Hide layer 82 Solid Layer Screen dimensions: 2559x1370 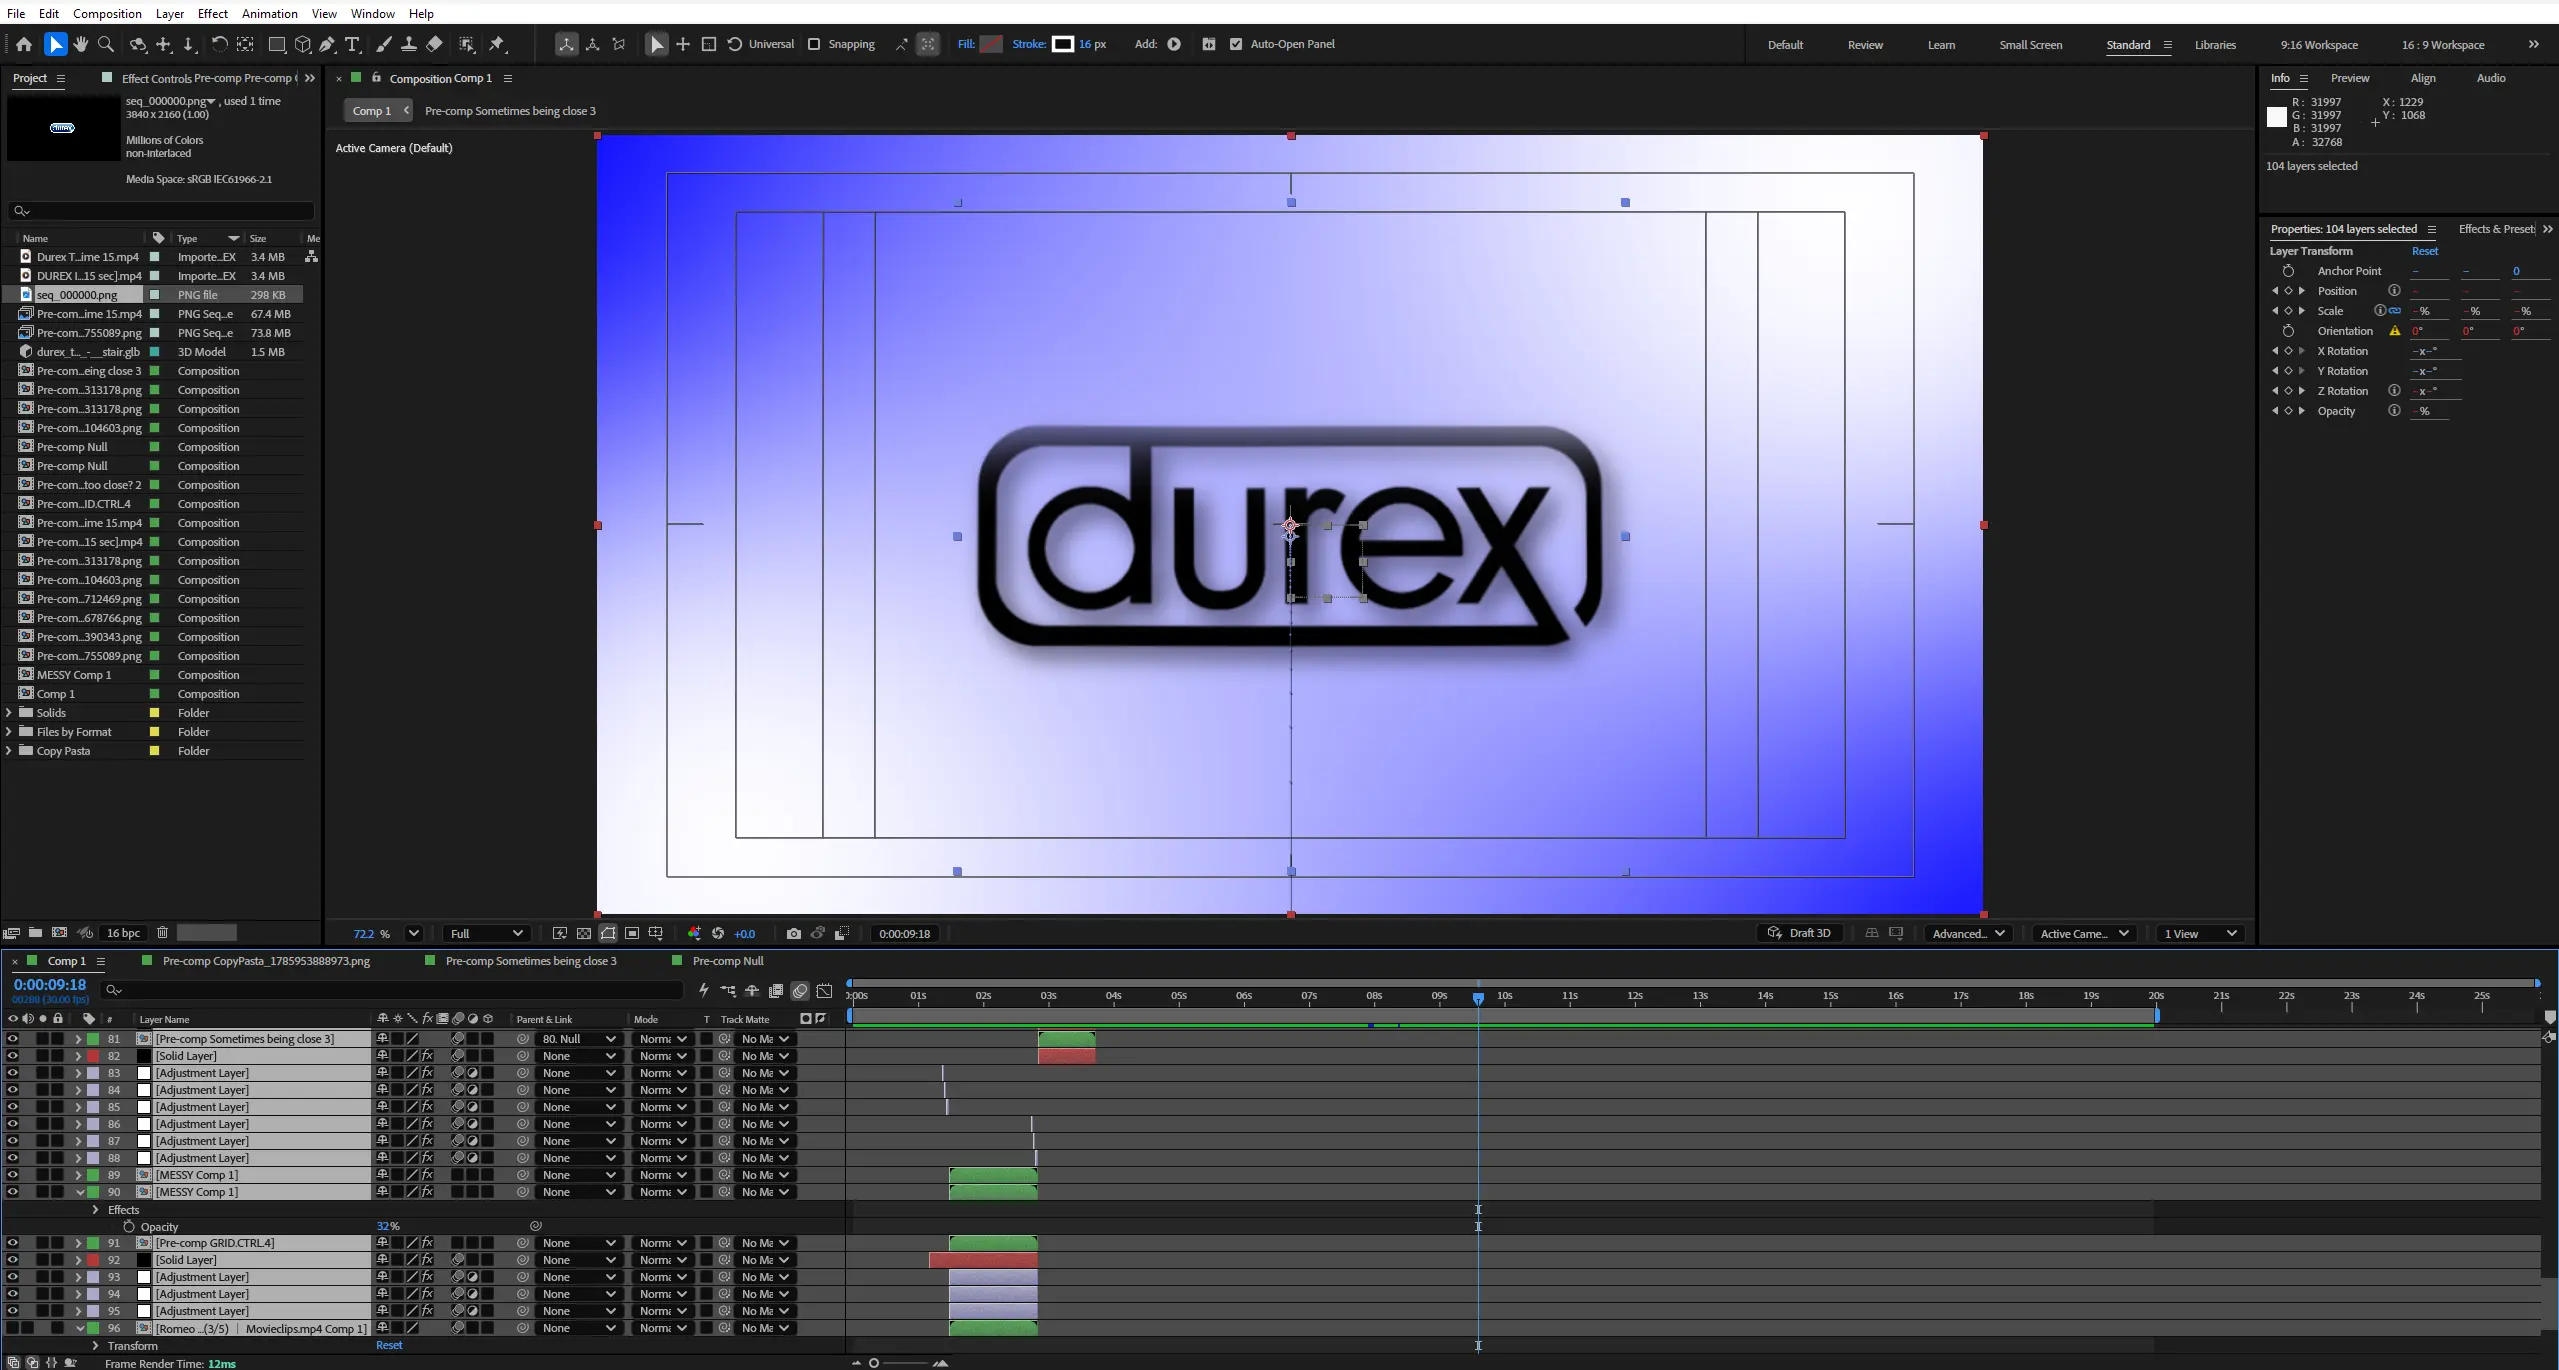12,1056
